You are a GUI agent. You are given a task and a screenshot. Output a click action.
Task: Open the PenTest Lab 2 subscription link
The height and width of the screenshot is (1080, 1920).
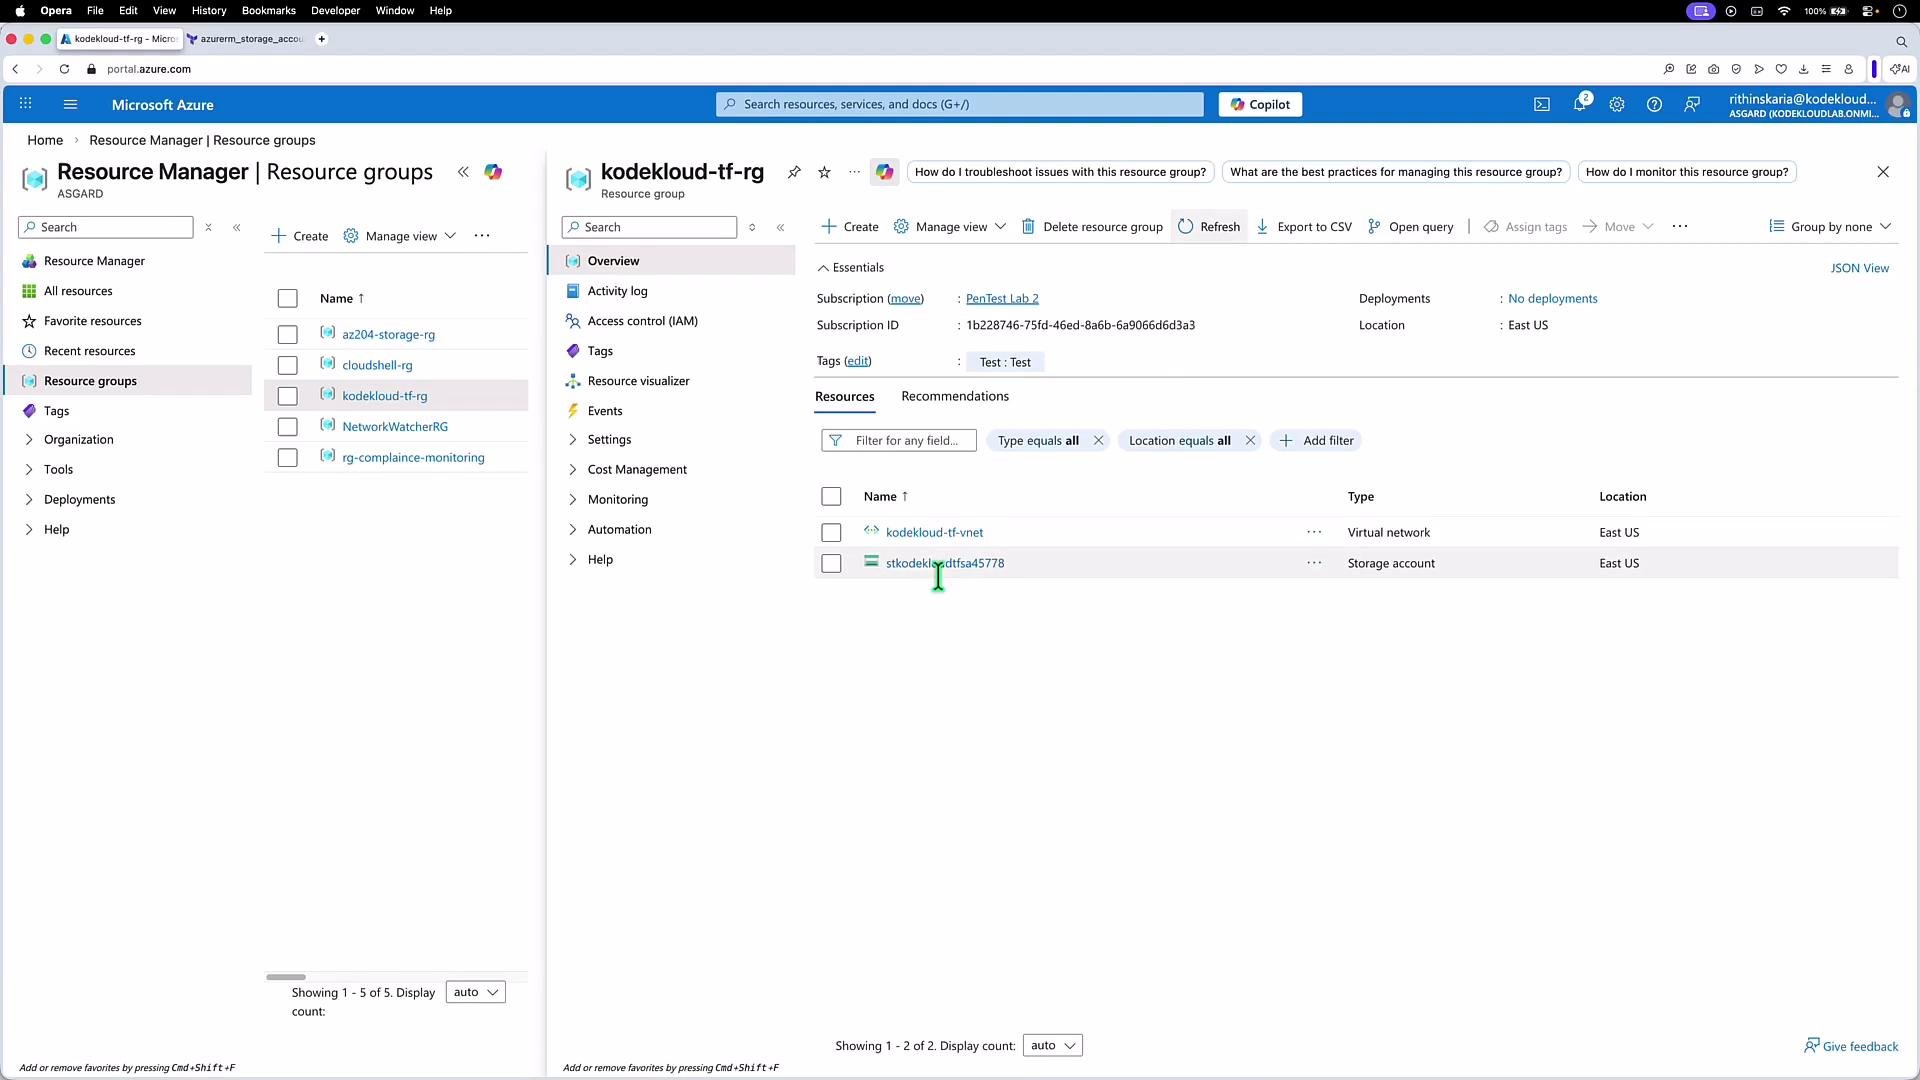(x=1002, y=299)
